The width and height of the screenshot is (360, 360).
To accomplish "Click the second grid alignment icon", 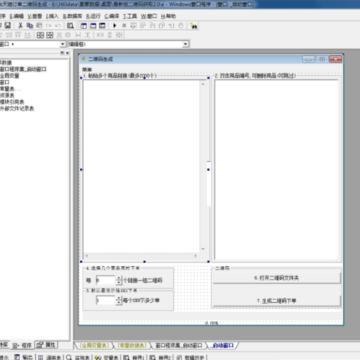I will pos(50,35).
